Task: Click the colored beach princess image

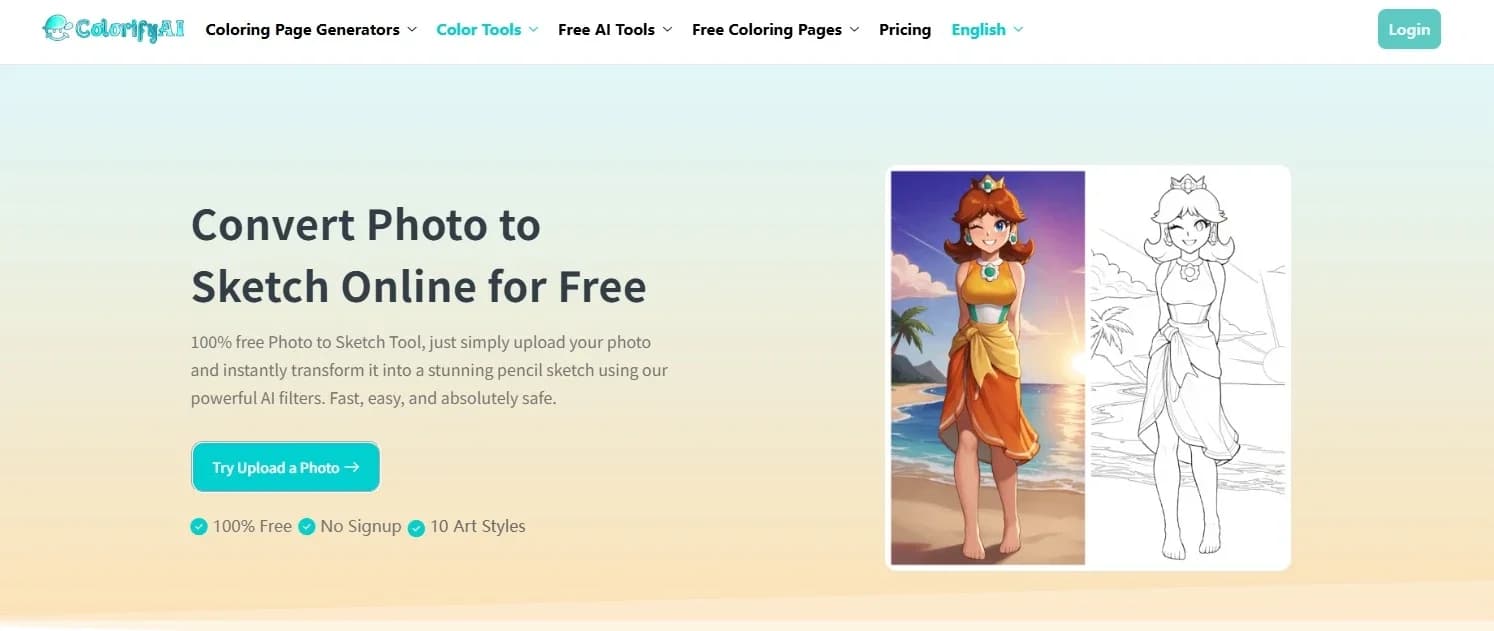Action: [x=988, y=368]
